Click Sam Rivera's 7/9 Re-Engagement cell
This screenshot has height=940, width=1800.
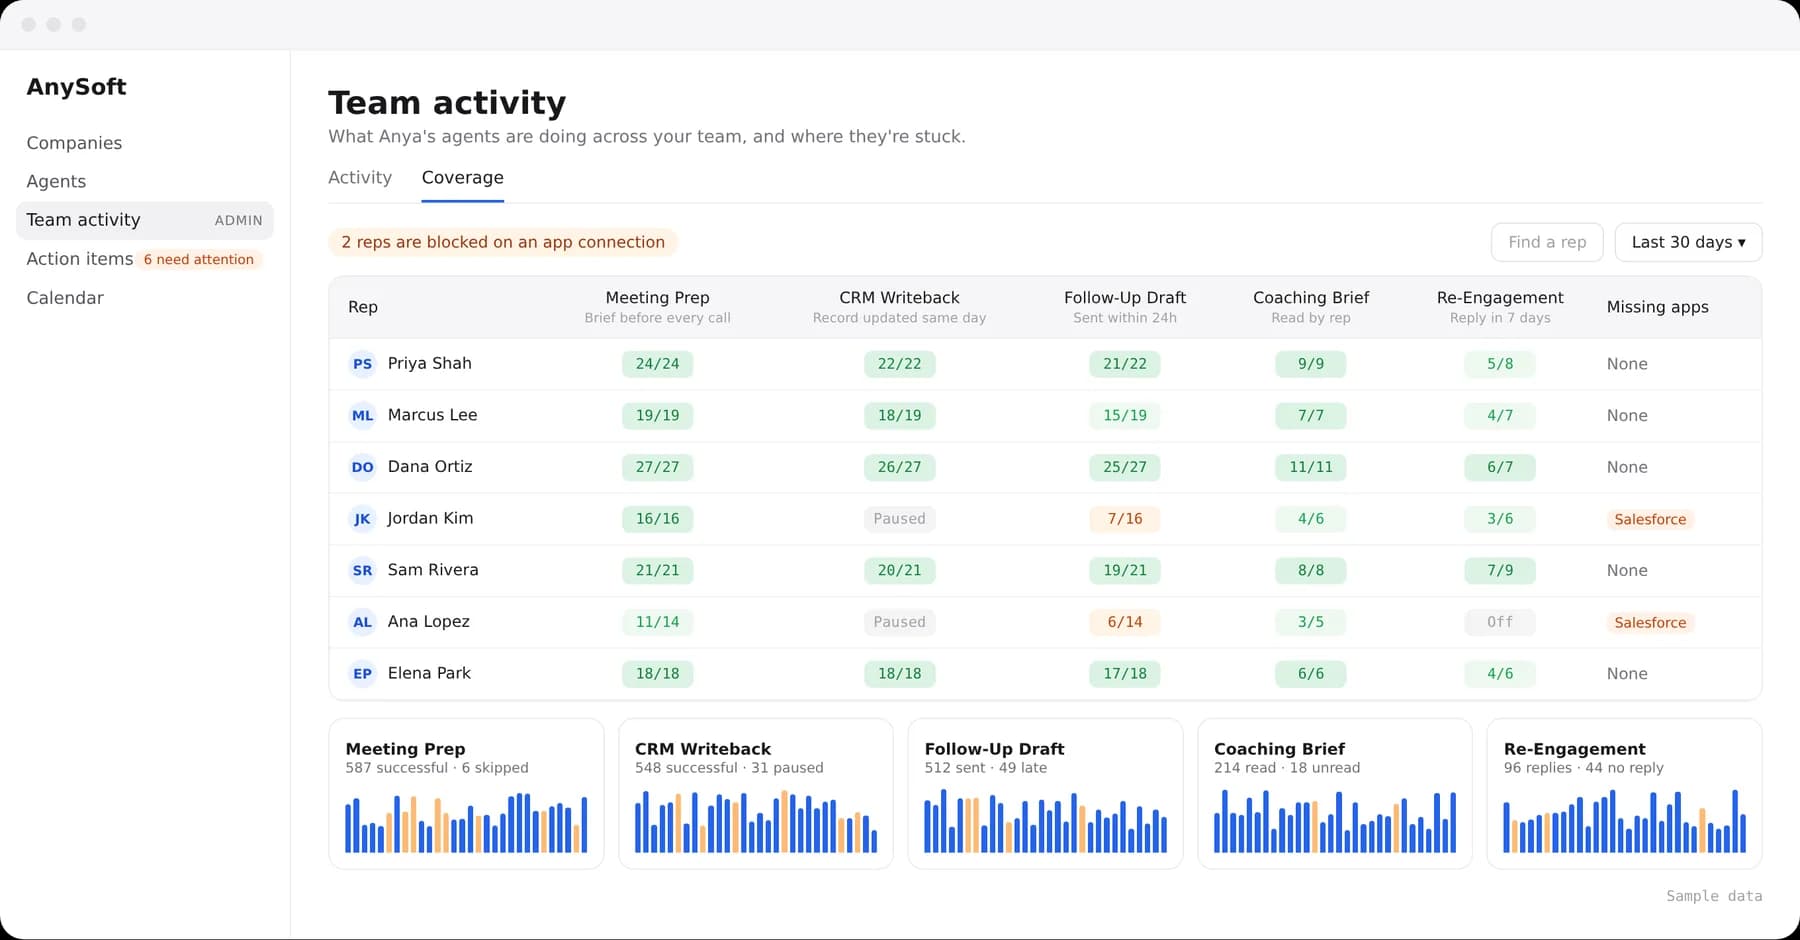pos(1499,570)
